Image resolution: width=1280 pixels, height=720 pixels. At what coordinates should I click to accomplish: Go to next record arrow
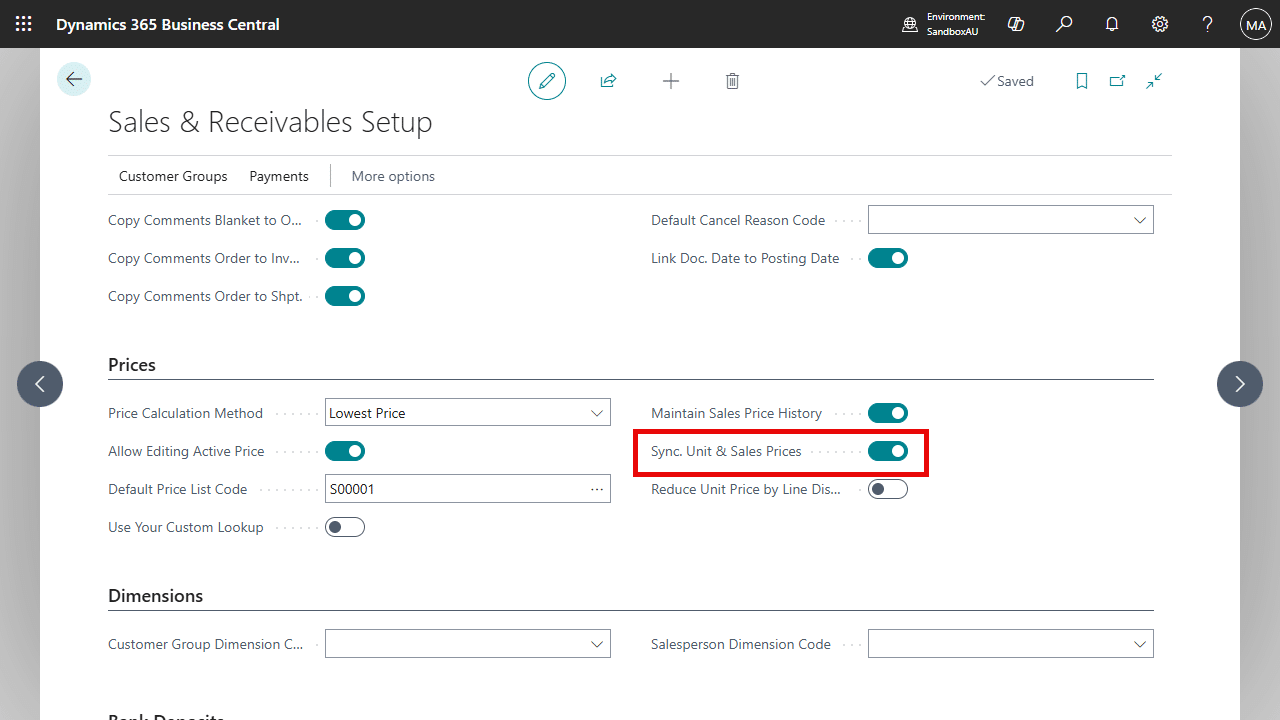pos(1240,384)
